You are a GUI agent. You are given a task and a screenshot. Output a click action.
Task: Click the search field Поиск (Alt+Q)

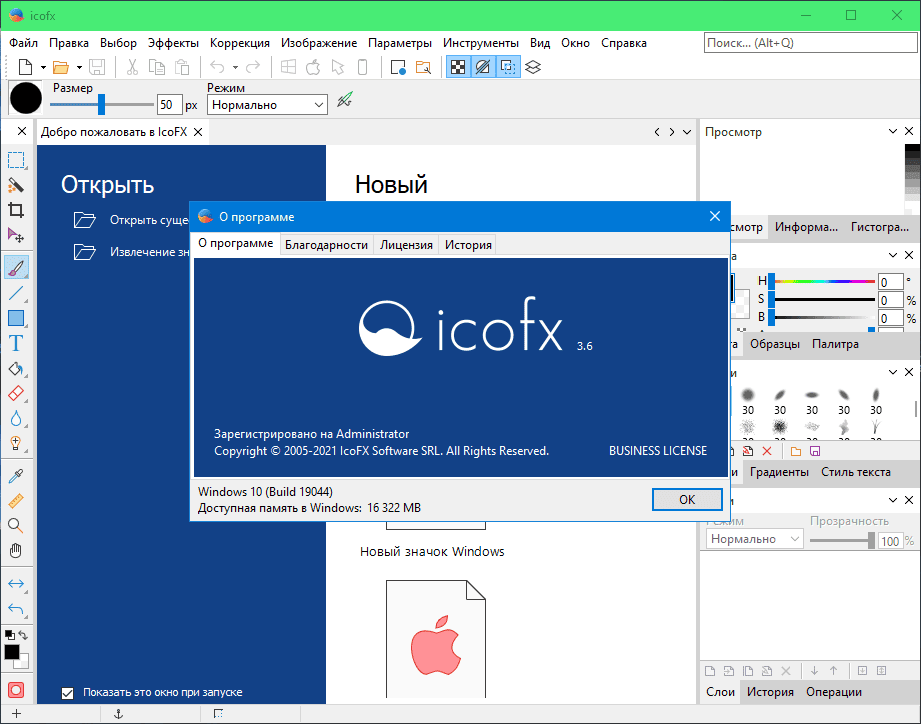(810, 43)
